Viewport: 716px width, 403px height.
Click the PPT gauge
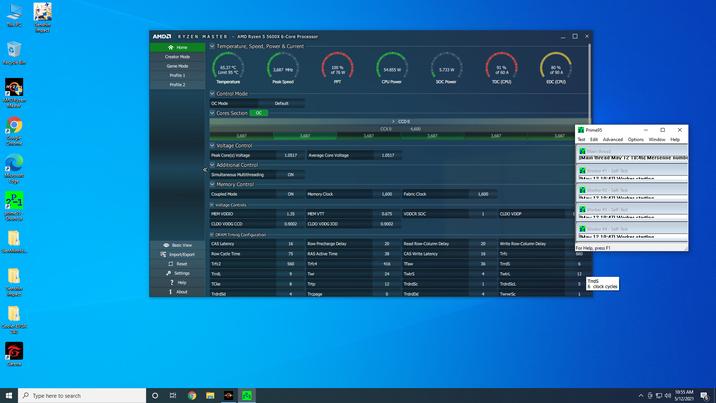coord(337,68)
